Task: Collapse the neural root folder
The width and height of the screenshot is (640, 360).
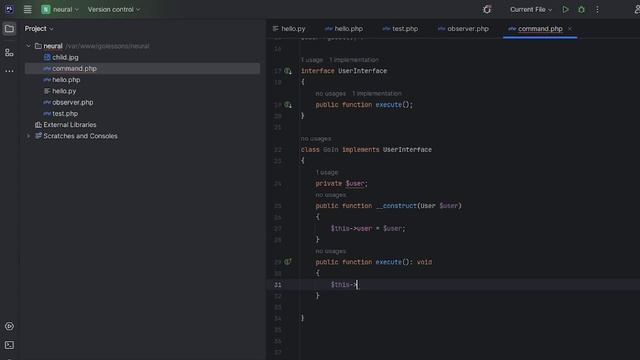Action: pos(29,46)
